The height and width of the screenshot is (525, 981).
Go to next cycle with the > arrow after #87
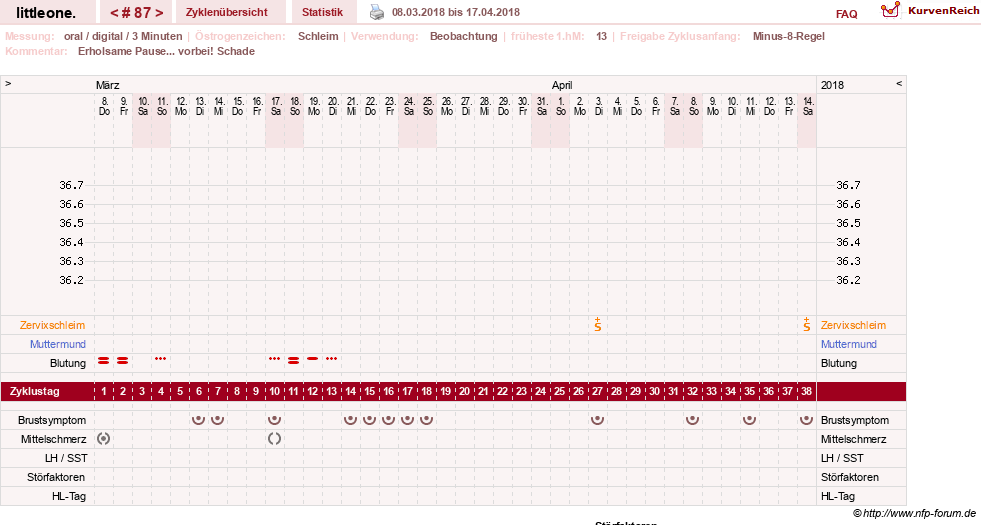coord(160,13)
